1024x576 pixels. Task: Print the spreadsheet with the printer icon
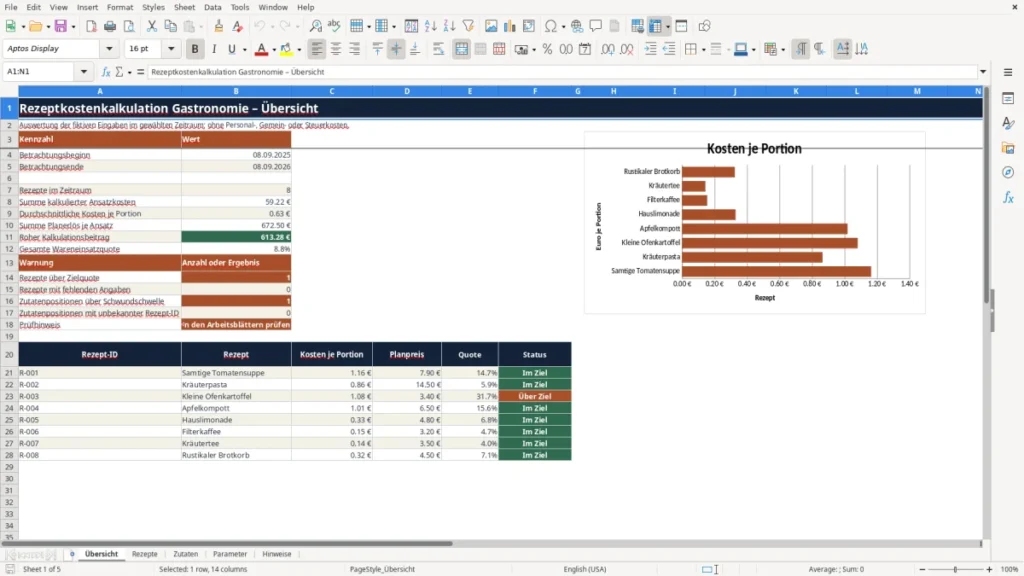coord(110,26)
